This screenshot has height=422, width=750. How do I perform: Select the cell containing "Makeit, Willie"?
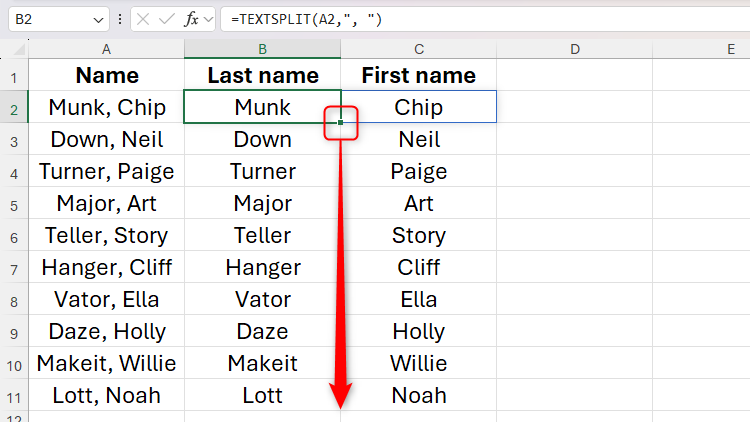click(106, 363)
